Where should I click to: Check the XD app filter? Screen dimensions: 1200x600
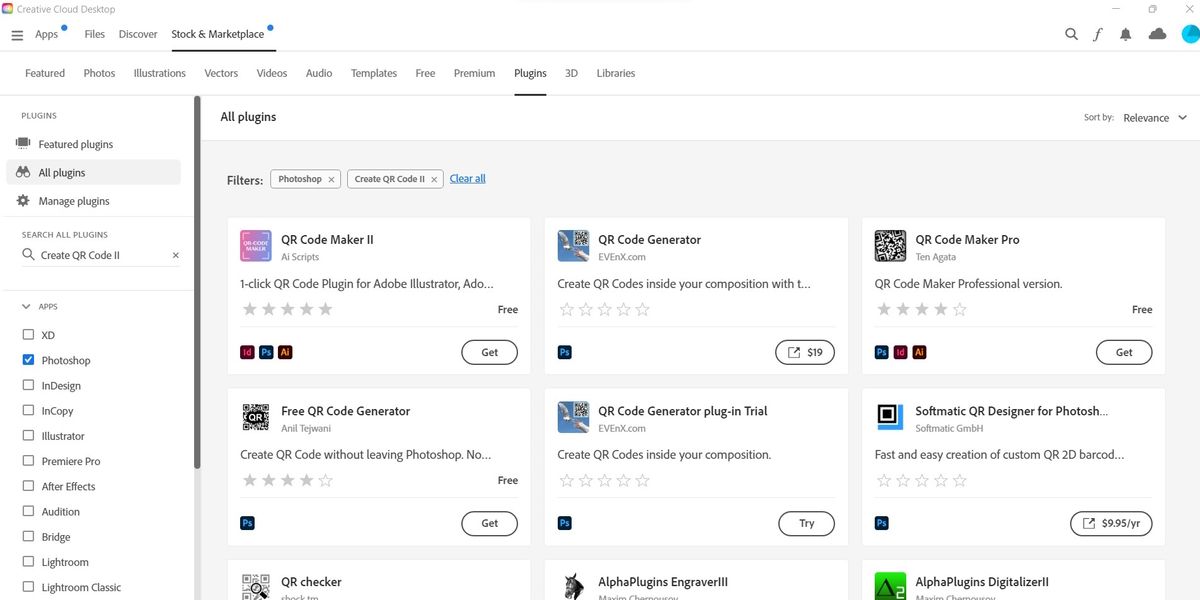click(x=28, y=335)
